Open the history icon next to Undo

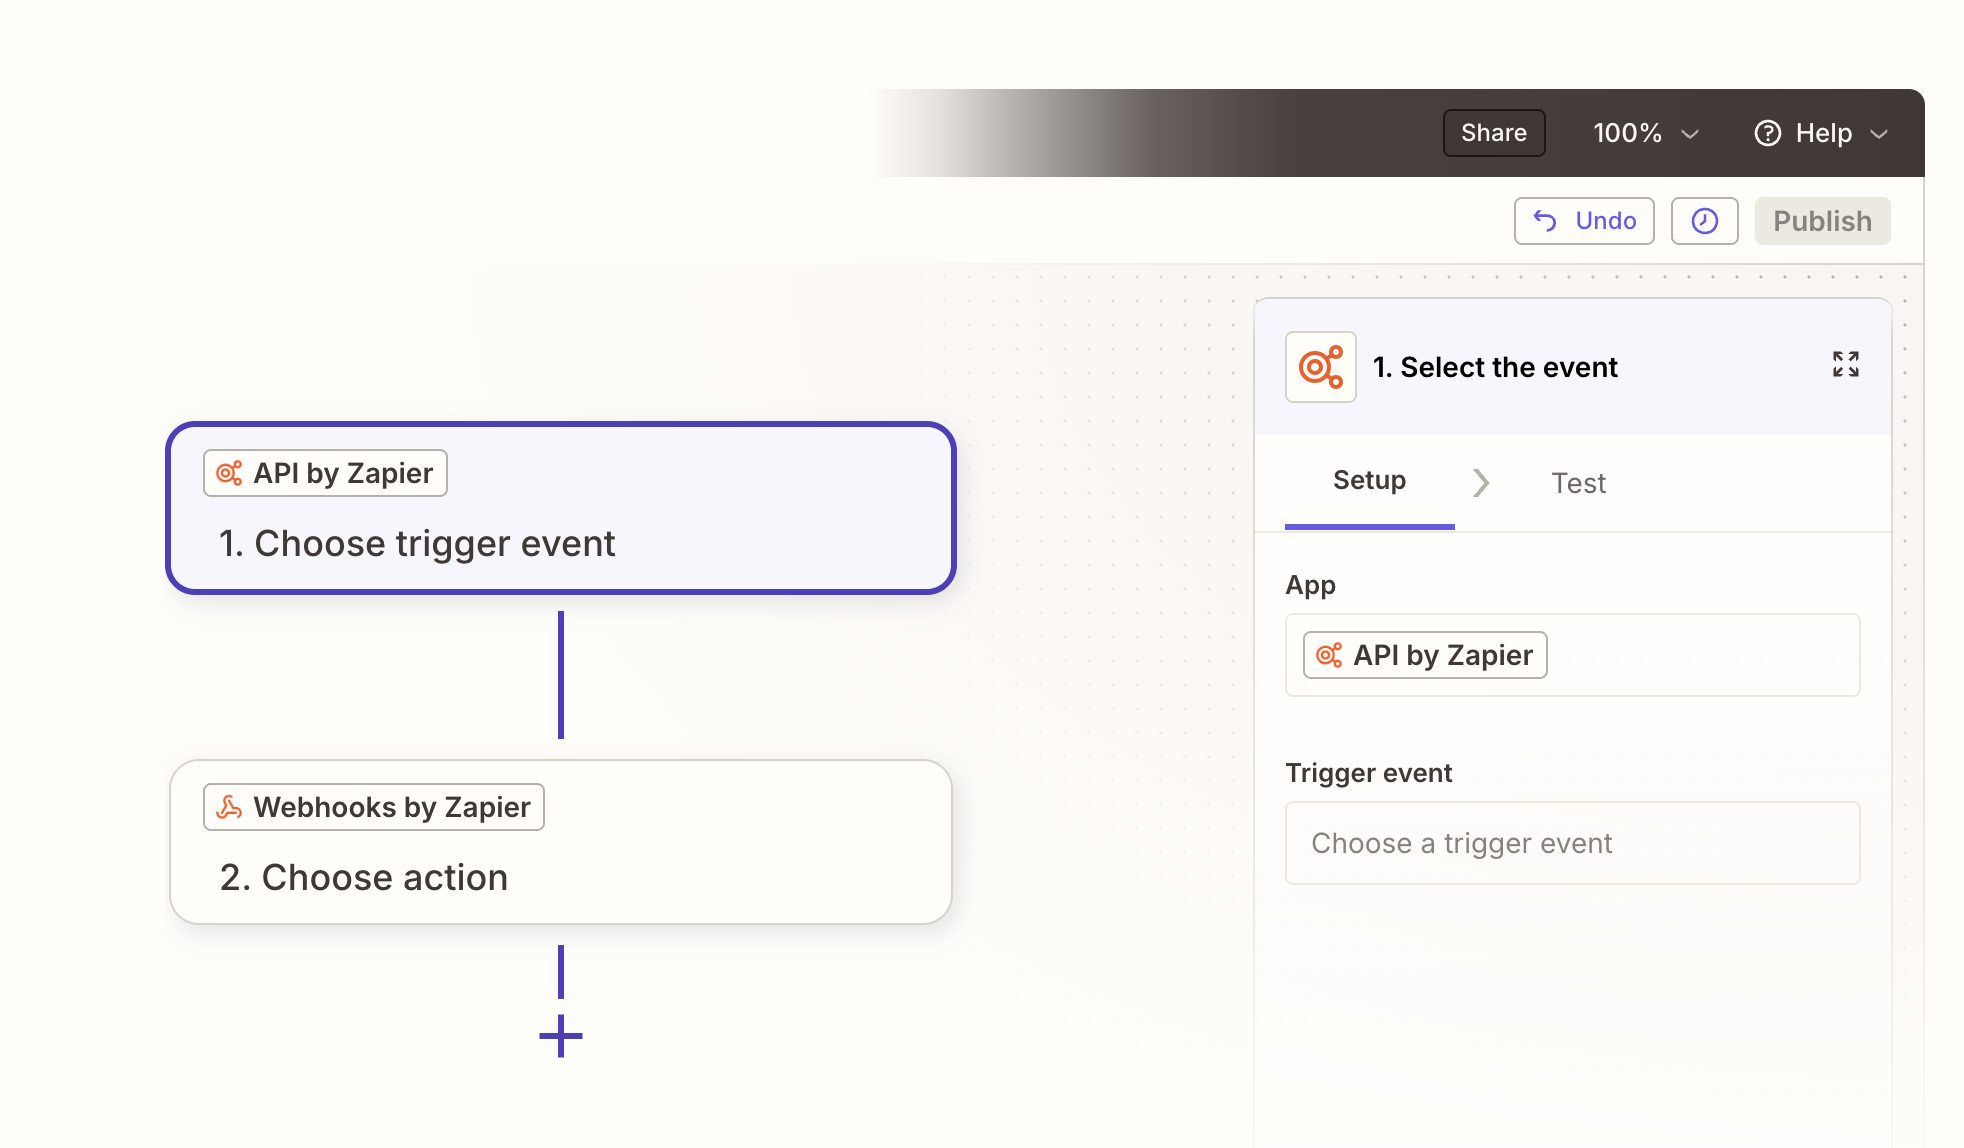(1704, 220)
